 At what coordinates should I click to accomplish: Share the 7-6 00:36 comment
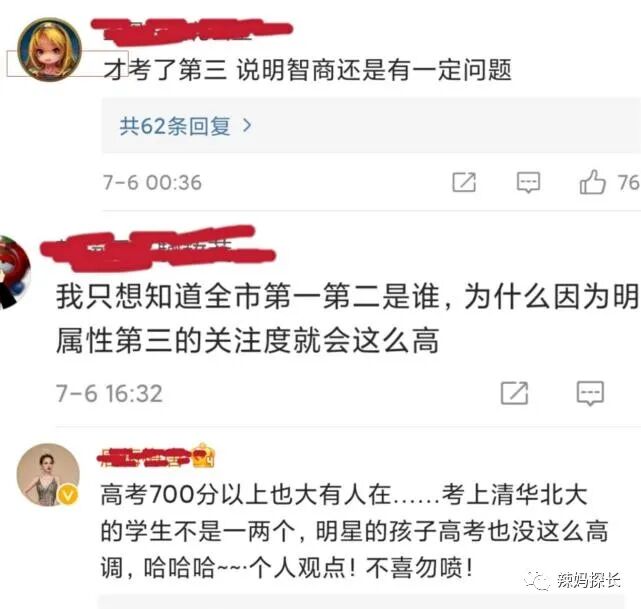[464, 182]
